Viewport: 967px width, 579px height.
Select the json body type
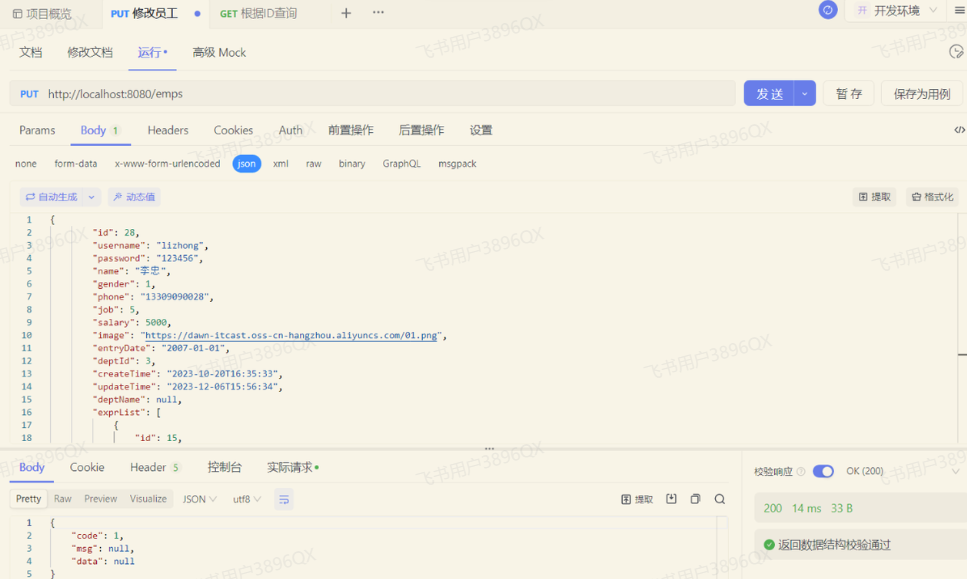tap(247, 163)
